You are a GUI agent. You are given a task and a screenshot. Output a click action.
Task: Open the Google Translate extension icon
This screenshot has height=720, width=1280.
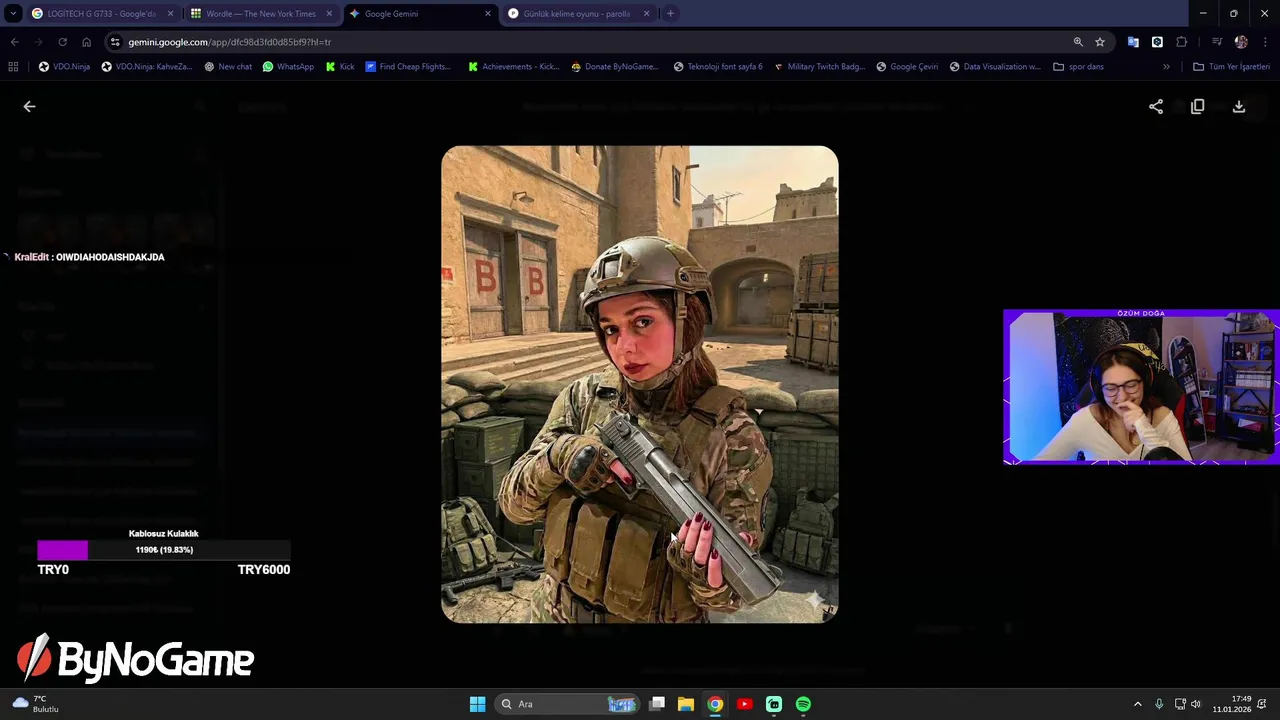click(1133, 42)
